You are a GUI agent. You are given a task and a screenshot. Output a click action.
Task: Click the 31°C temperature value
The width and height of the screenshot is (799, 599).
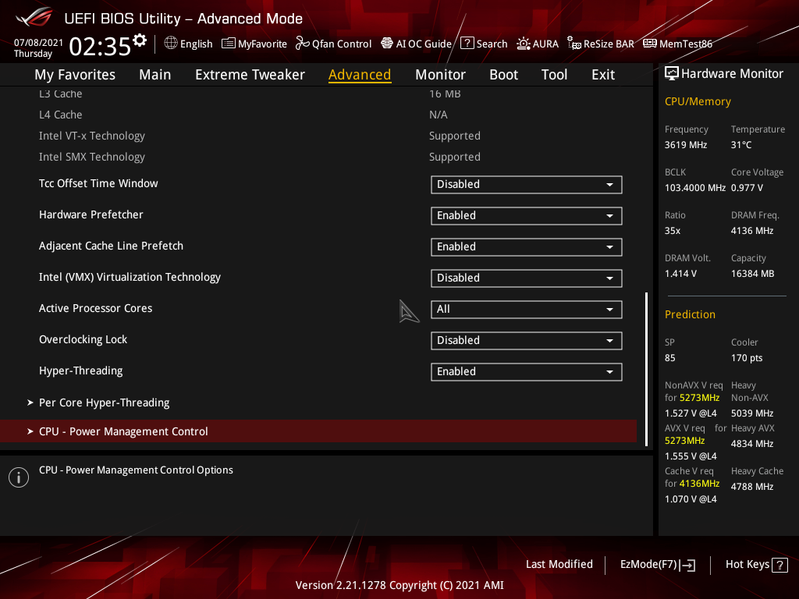pos(741,145)
